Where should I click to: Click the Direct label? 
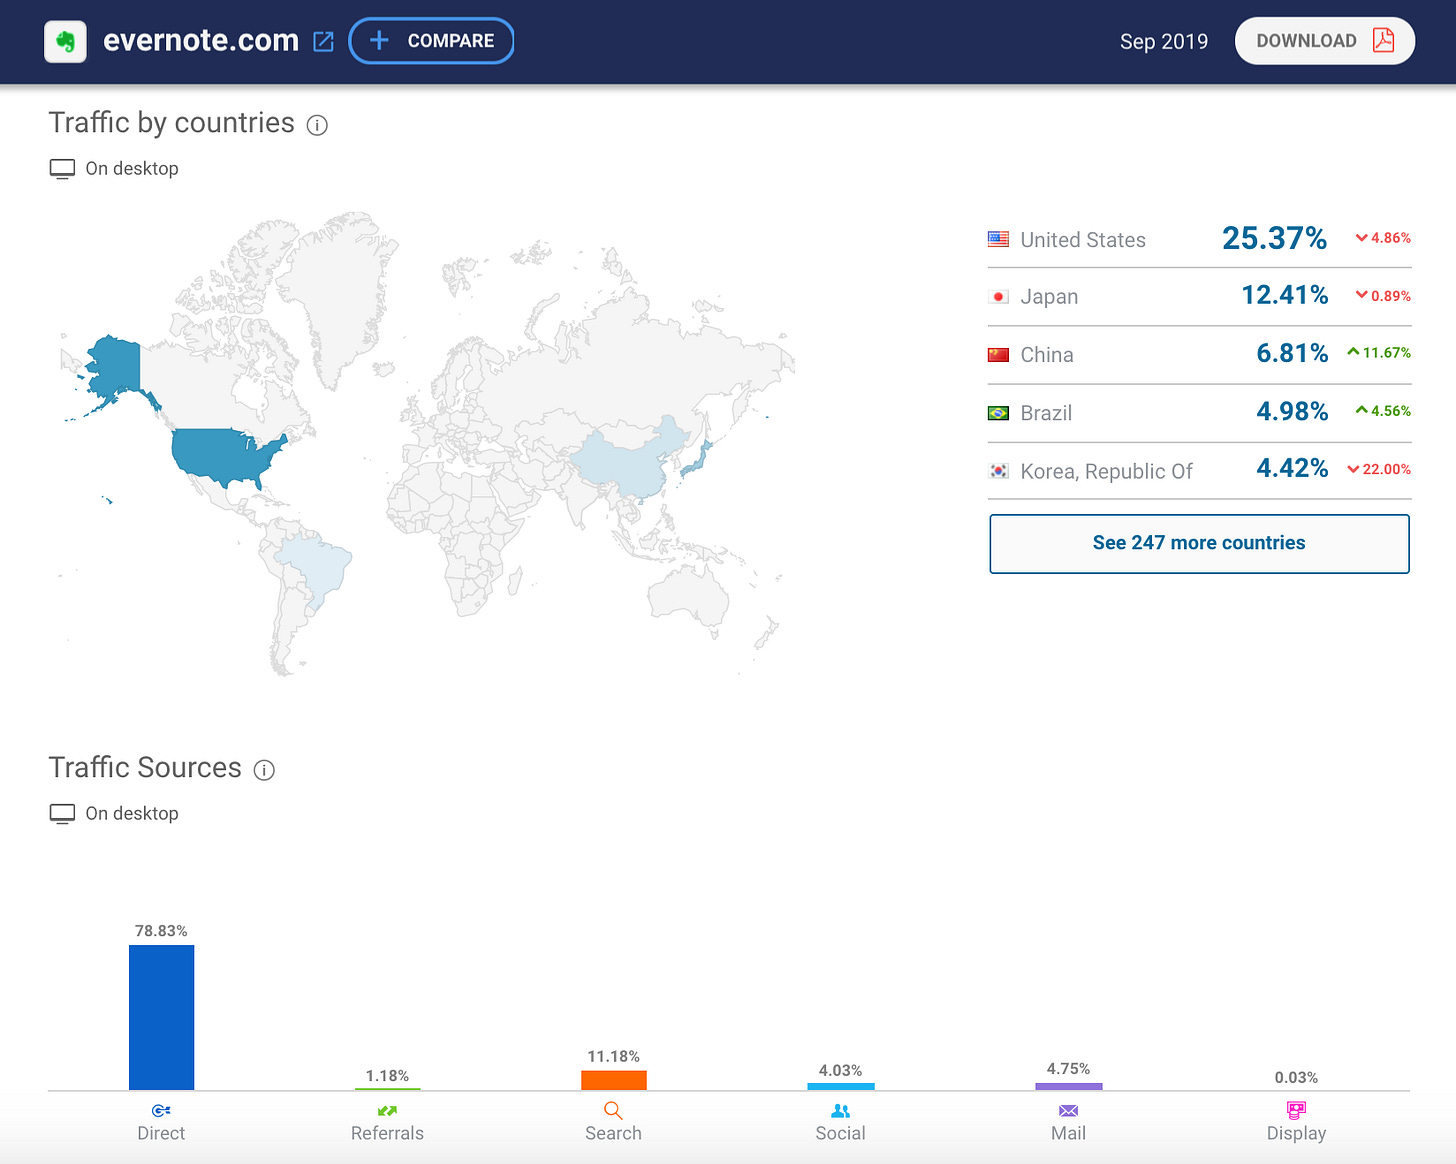[x=161, y=1134]
